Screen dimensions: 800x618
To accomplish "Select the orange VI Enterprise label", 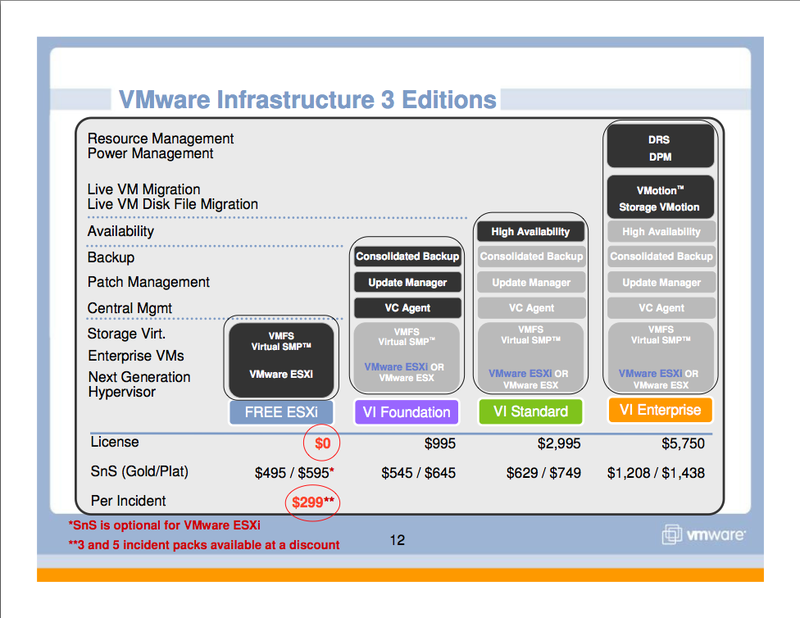I will point(660,409).
